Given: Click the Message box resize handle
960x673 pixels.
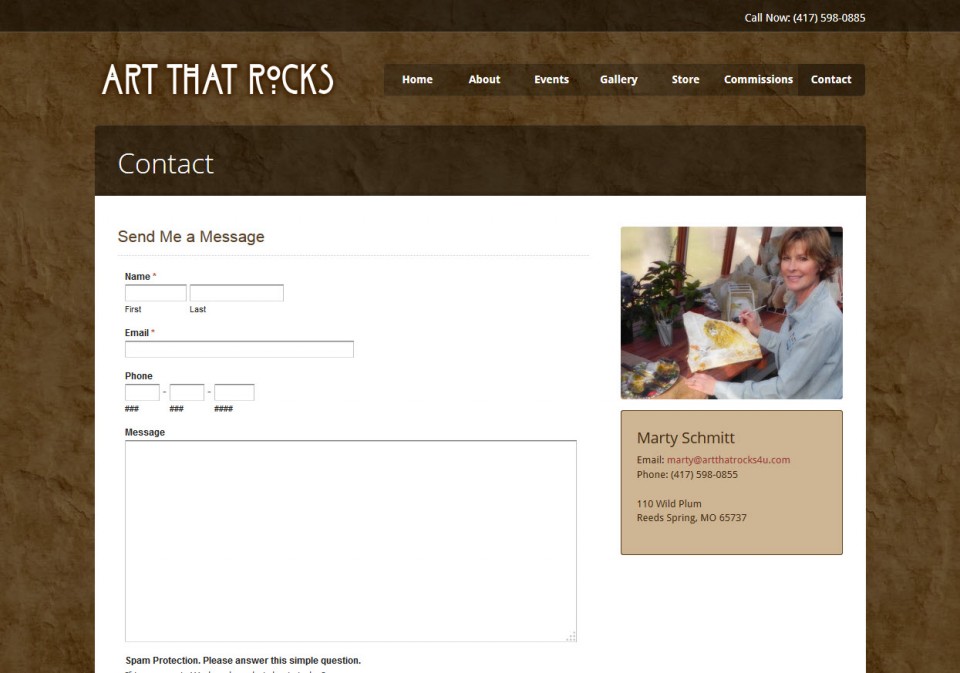Looking at the screenshot, I should (x=571, y=636).
